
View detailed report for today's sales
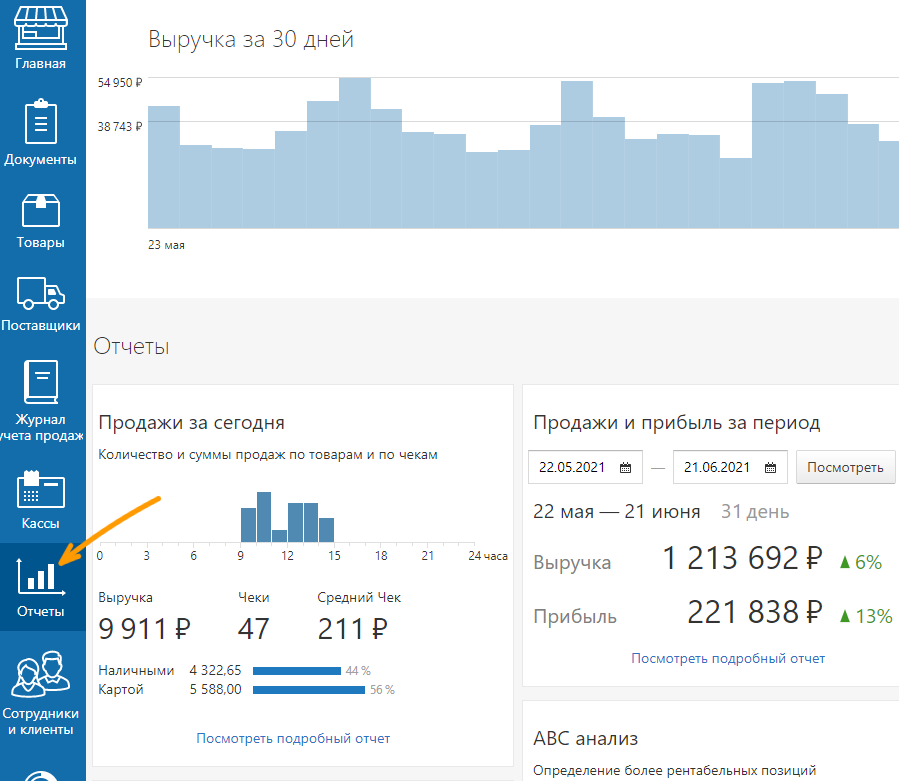coord(293,739)
